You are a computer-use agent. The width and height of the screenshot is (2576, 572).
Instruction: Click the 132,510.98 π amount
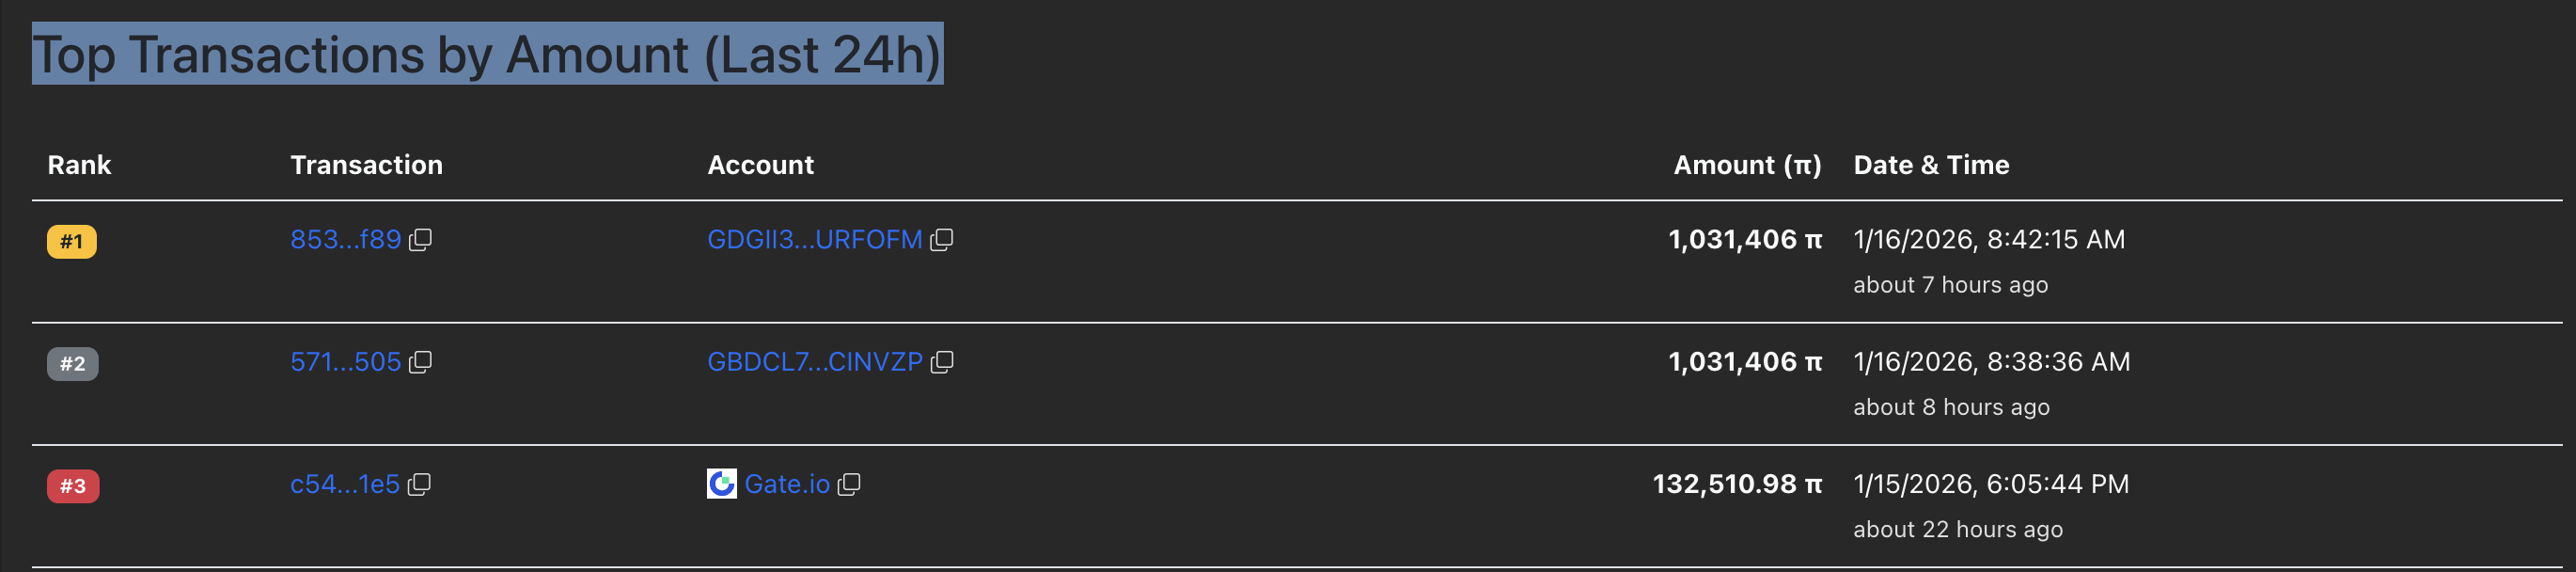(x=1736, y=485)
